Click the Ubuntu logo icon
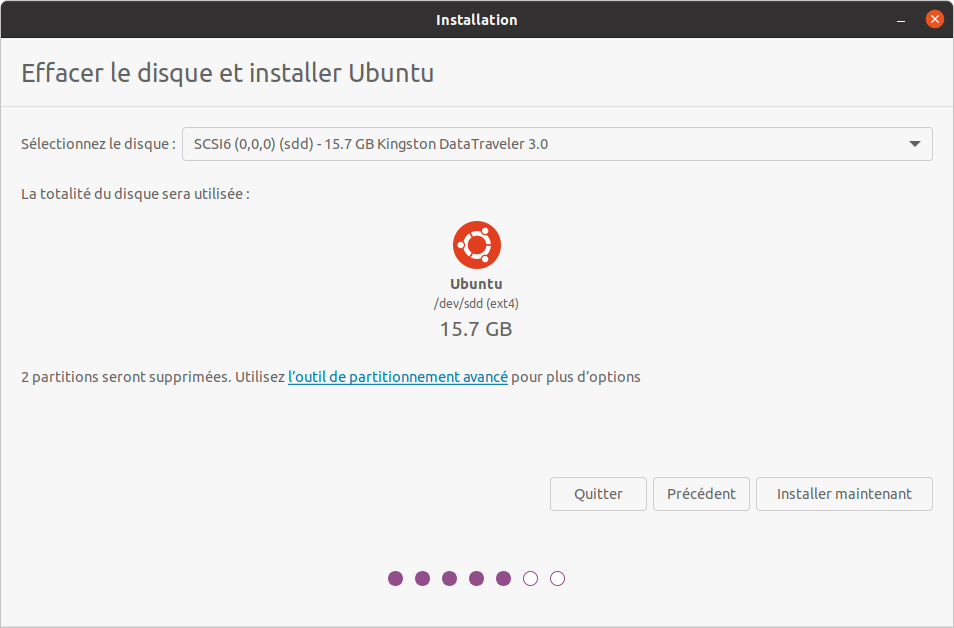Image resolution: width=954 pixels, height=628 pixels. coord(476,245)
